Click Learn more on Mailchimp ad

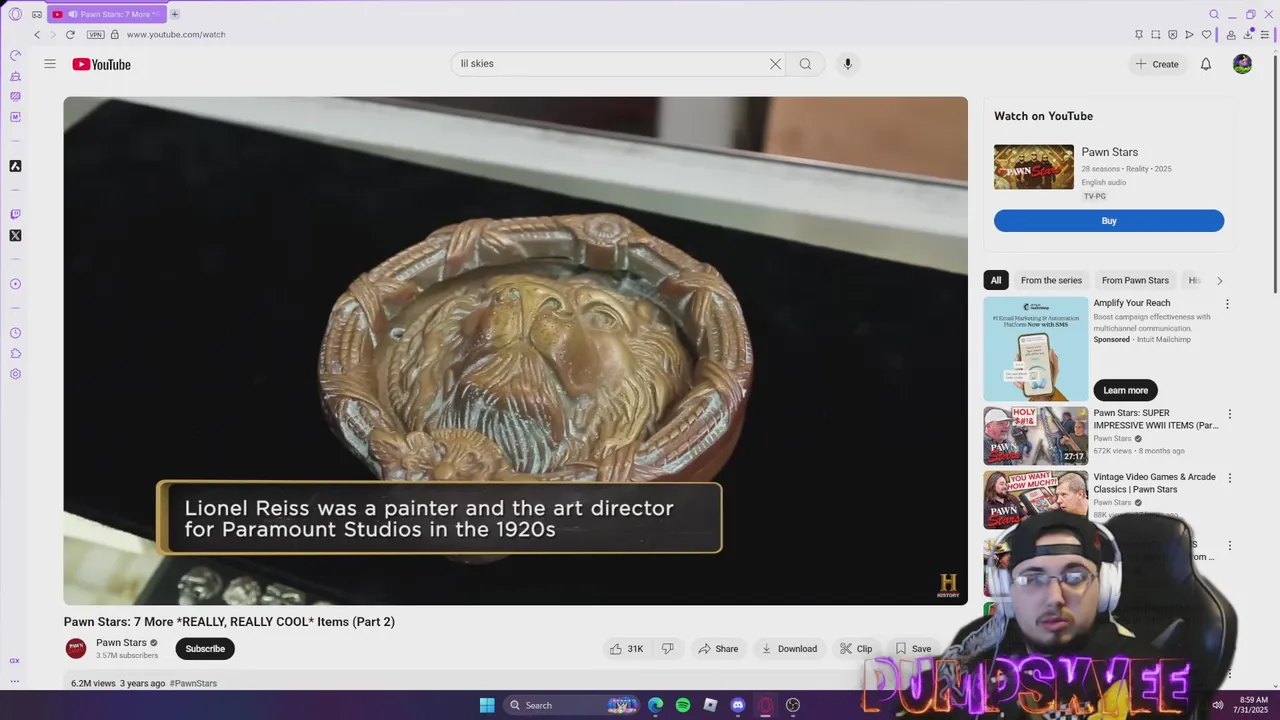(1125, 390)
